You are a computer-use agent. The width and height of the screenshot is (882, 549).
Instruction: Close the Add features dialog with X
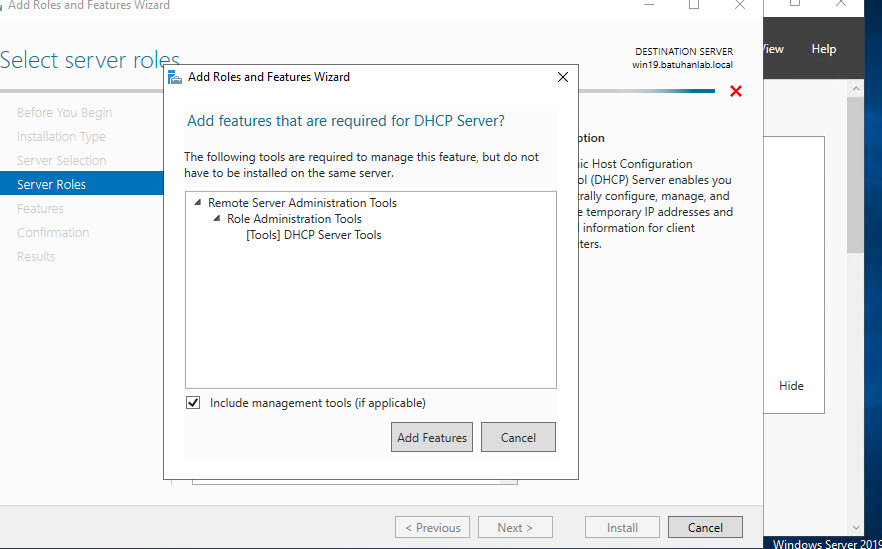[563, 77]
